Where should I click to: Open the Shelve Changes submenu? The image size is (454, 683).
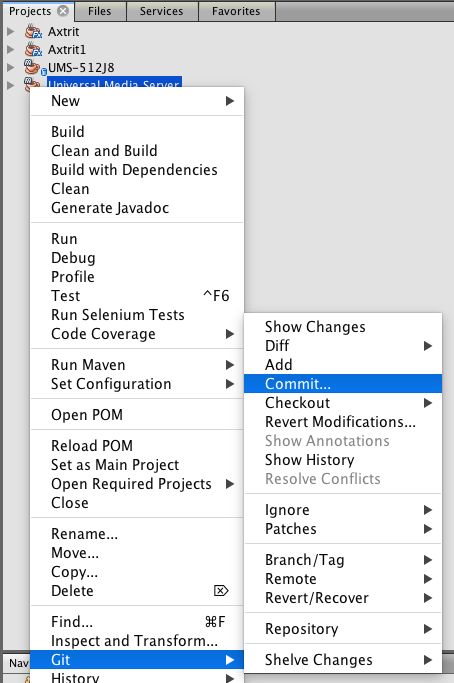point(343,660)
